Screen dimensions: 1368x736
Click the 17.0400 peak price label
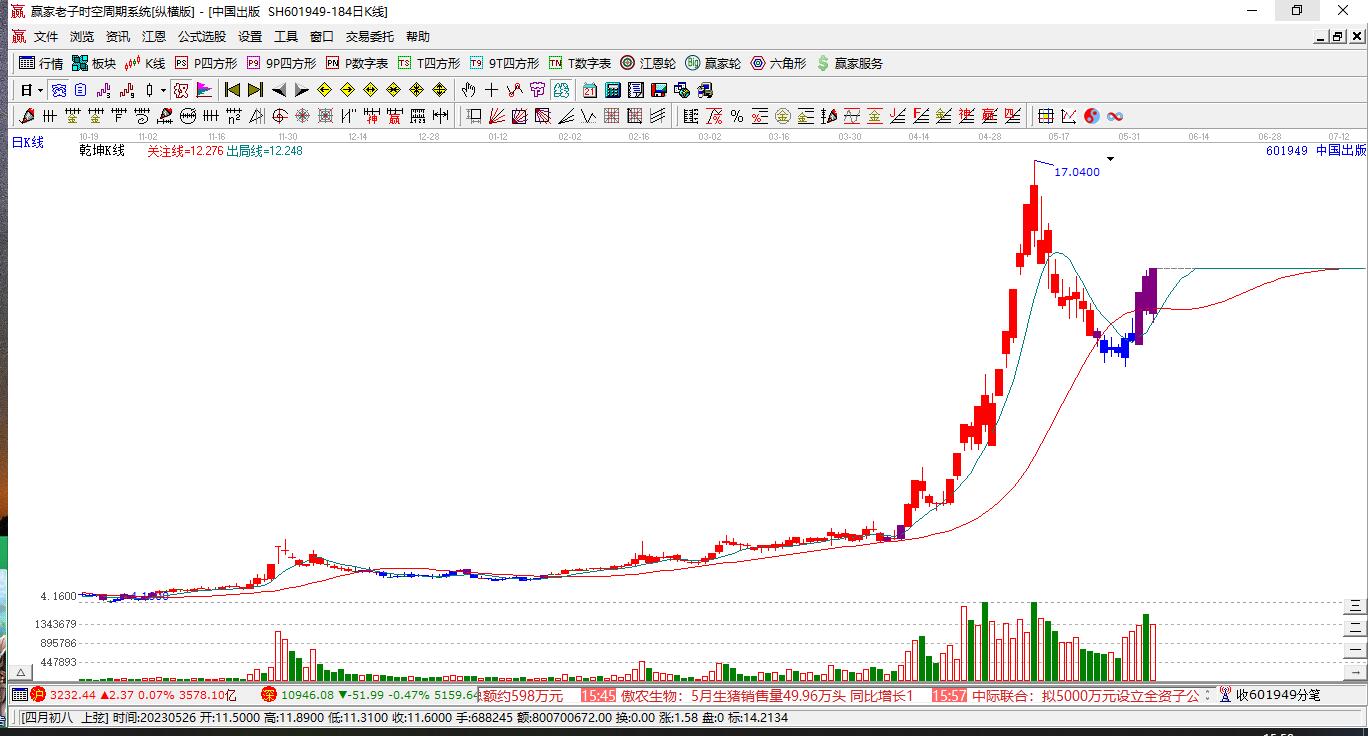[1077, 172]
